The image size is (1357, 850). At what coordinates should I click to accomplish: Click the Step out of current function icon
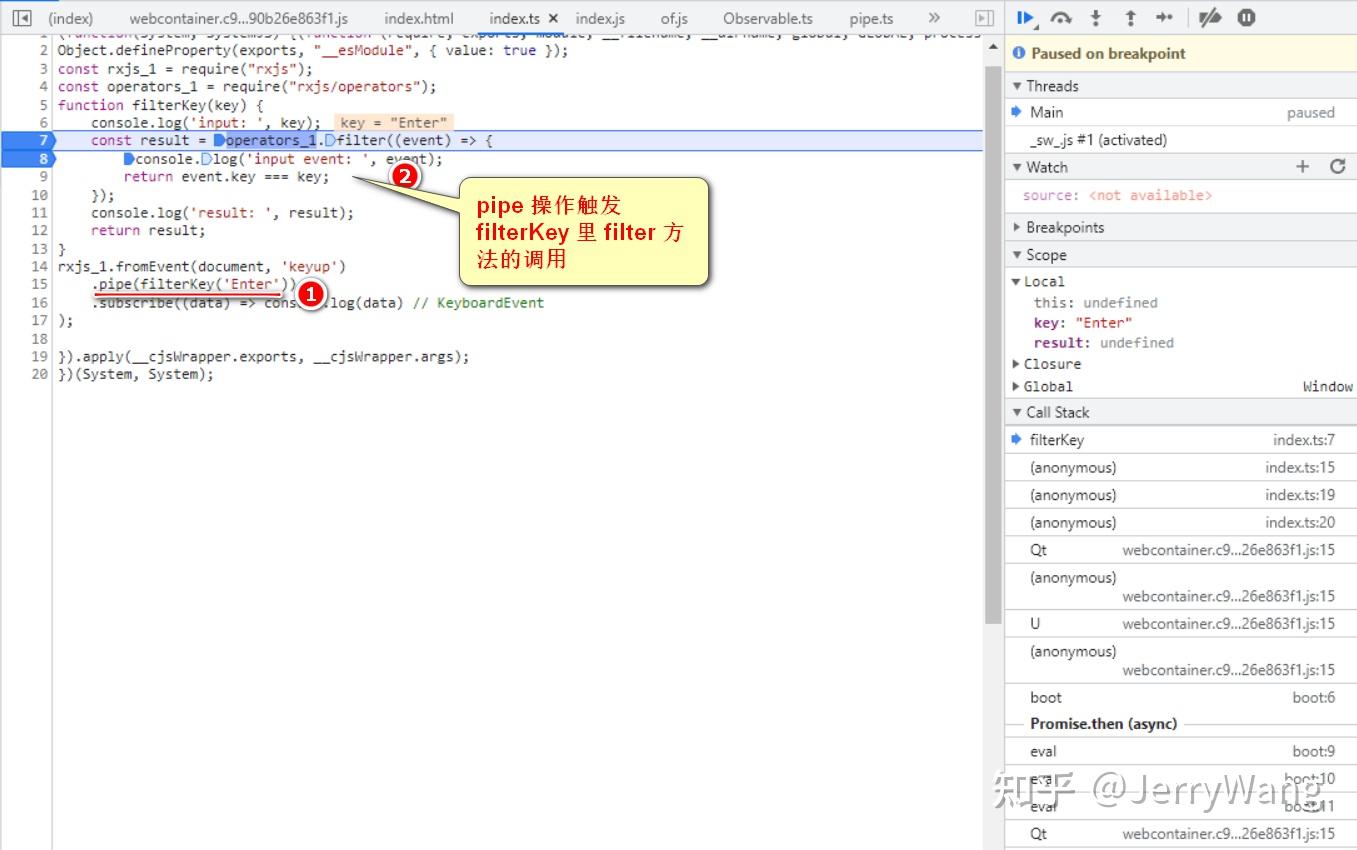1131,17
